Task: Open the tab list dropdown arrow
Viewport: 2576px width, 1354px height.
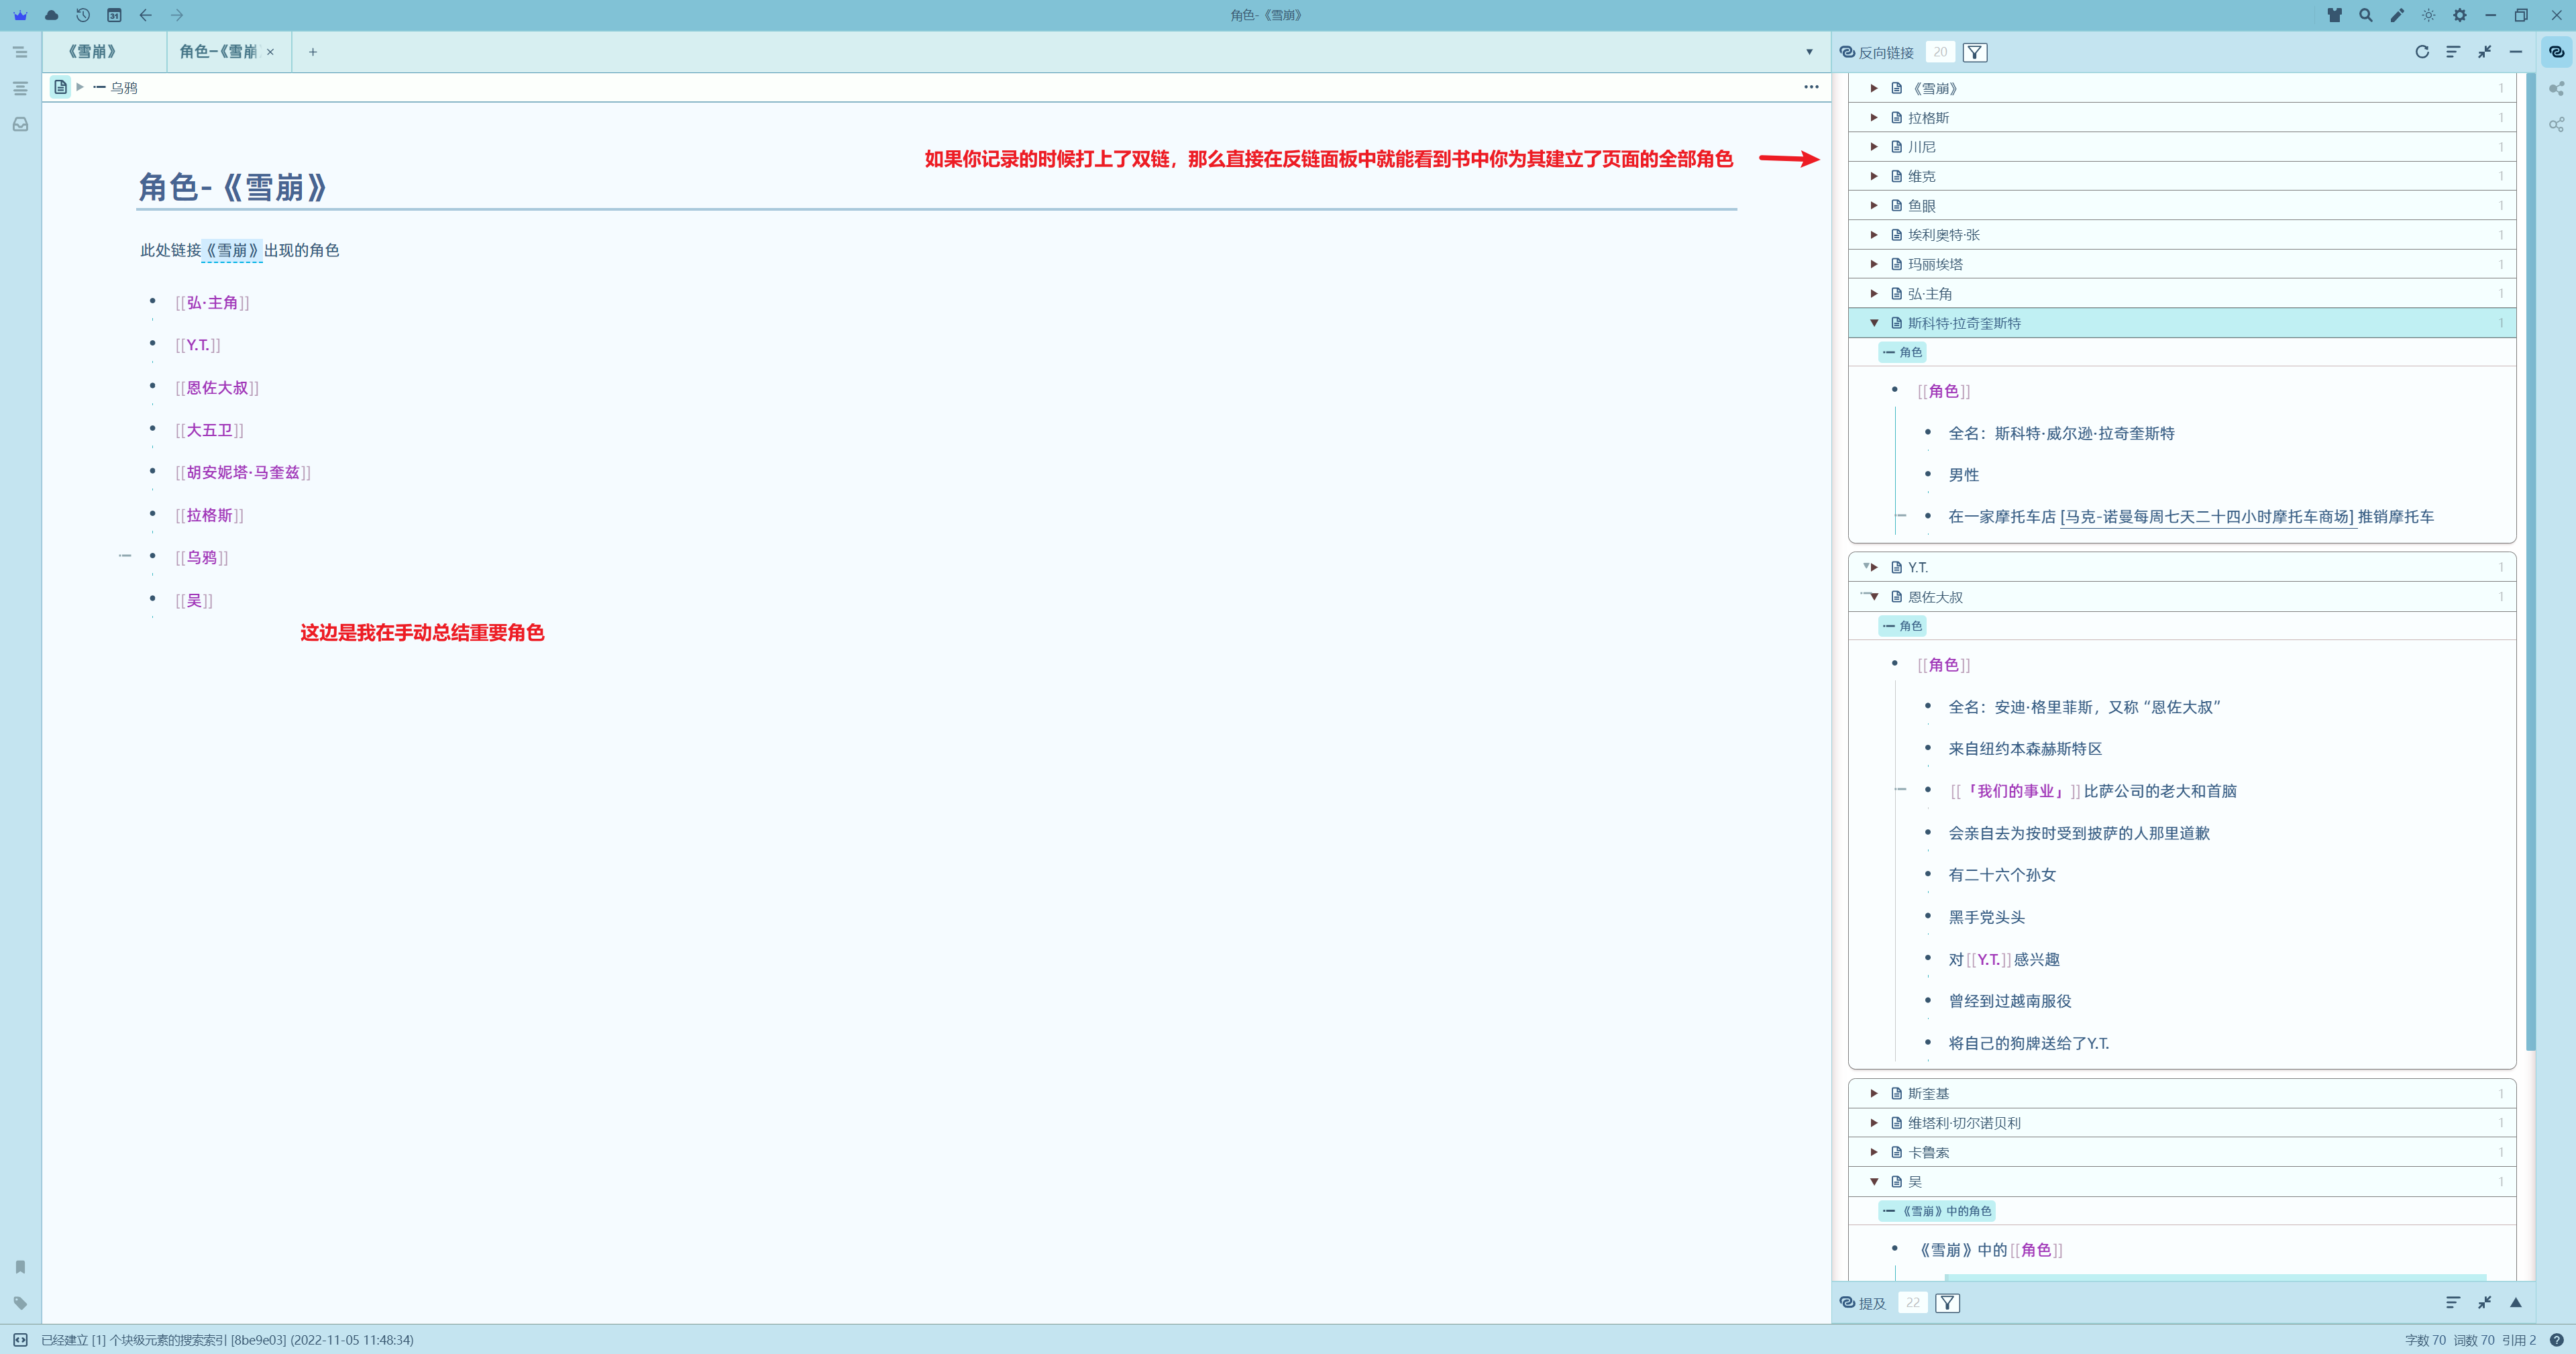Action: [1809, 52]
